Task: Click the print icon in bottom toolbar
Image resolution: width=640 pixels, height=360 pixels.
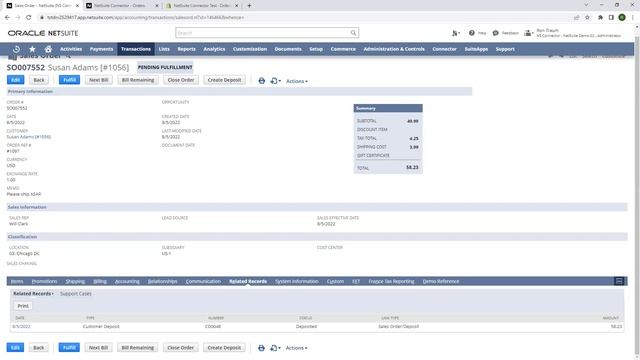Action: click(x=261, y=348)
